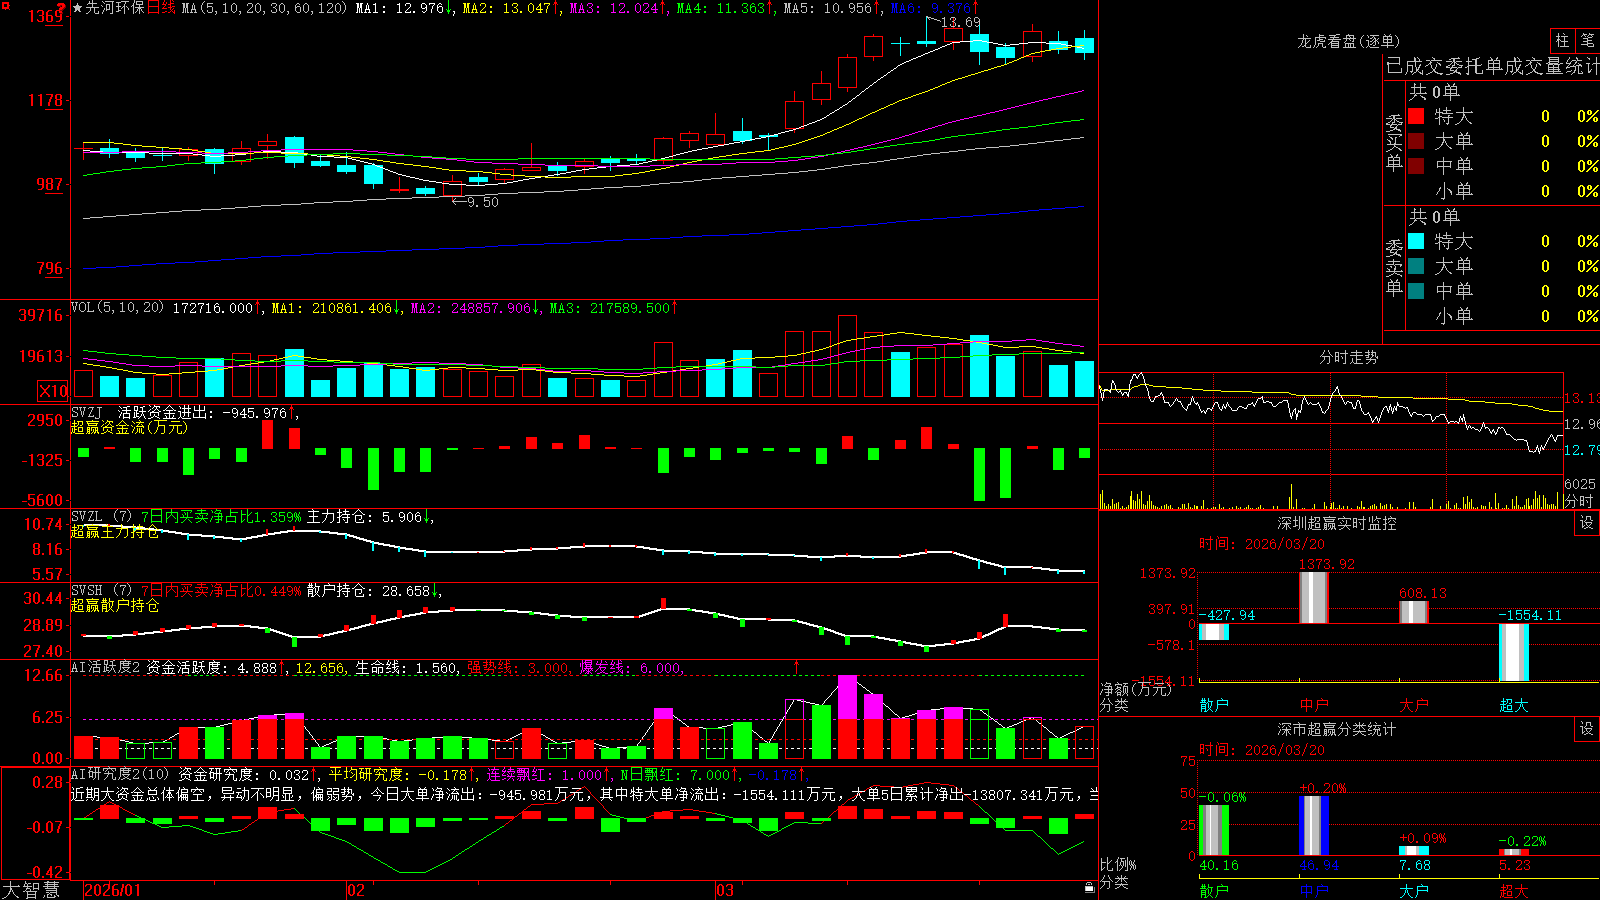The height and width of the screenshot is (900, 1600).
Task: Click 小单 row under 委卖单
Action: pyautogui.click(x=1503, y=316)
